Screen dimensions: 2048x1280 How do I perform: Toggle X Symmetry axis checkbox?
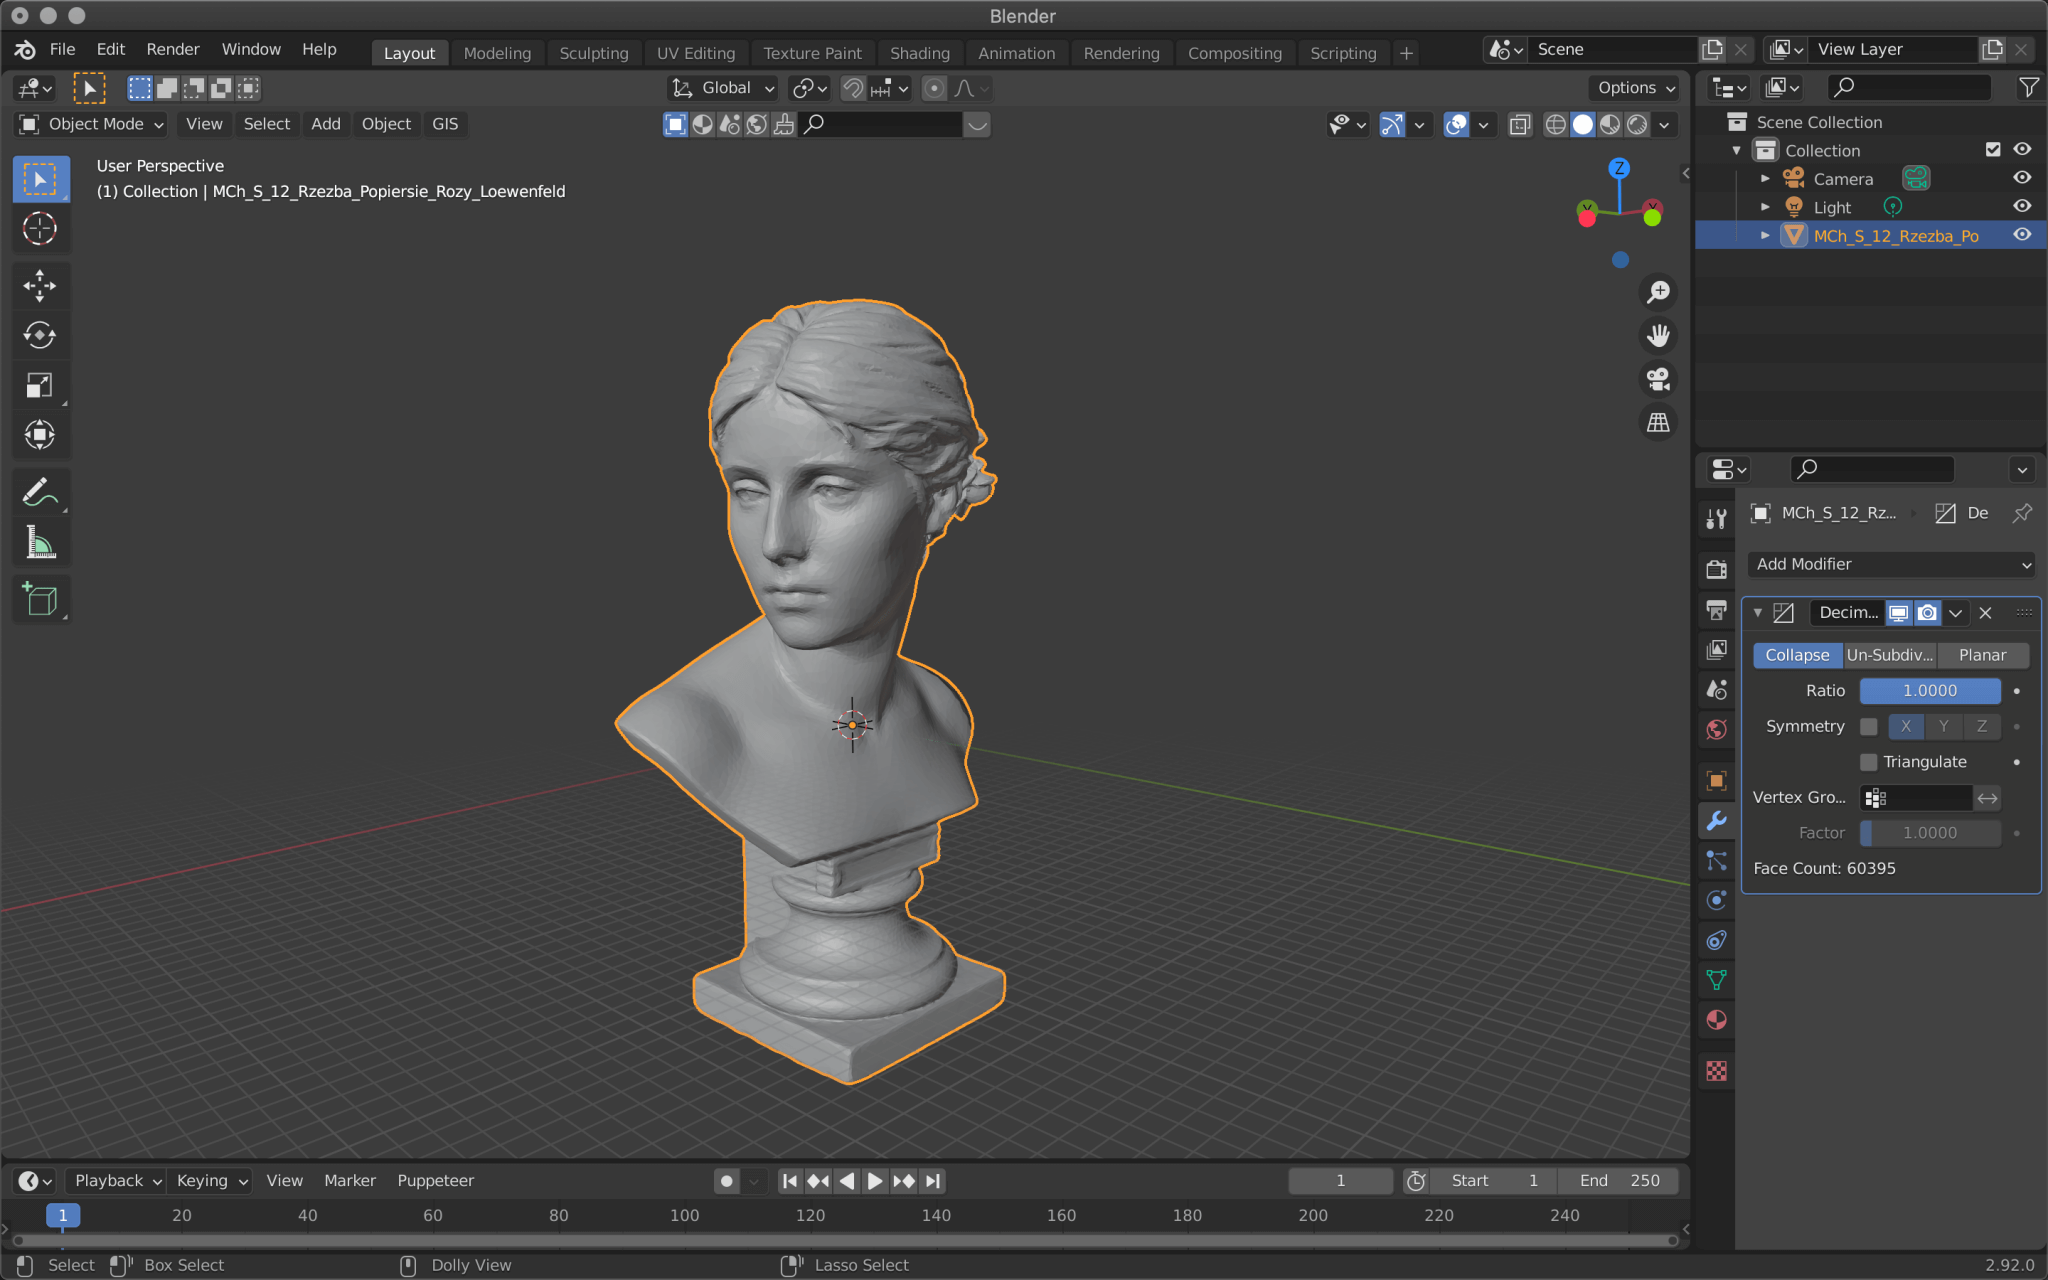coord(1904,726)
